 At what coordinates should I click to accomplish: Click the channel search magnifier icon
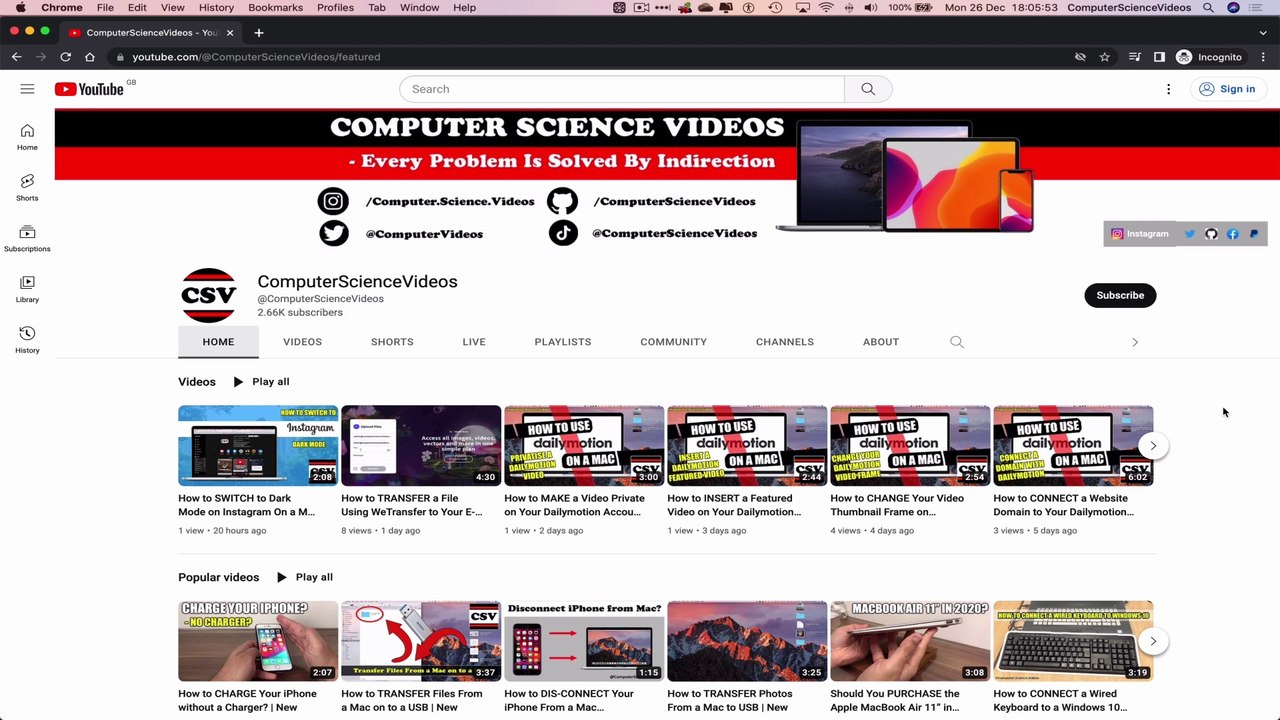(x=957, y=342)
